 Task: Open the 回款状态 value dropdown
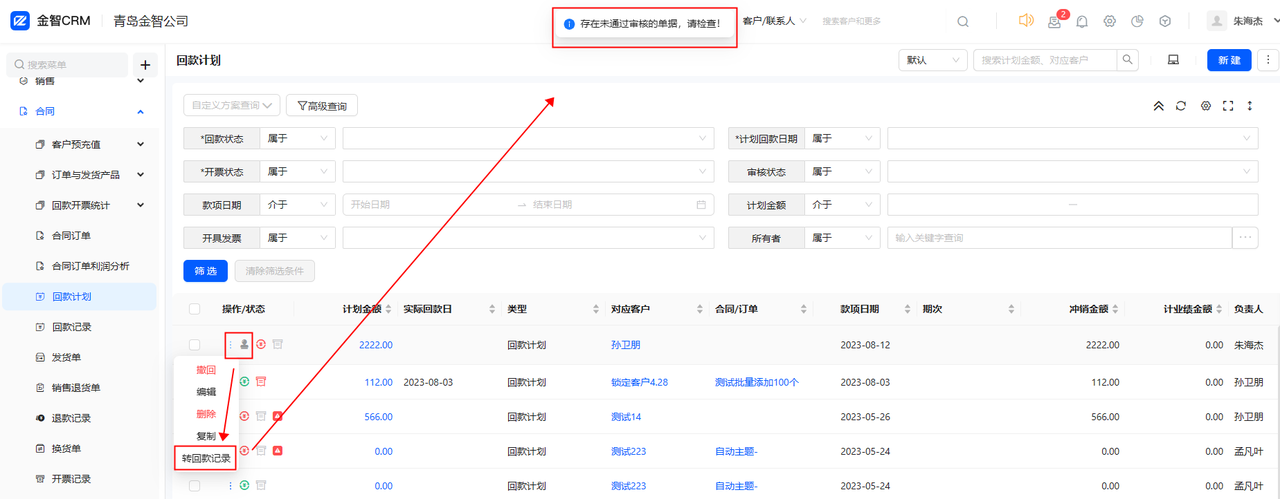click(x=528, y=139)
